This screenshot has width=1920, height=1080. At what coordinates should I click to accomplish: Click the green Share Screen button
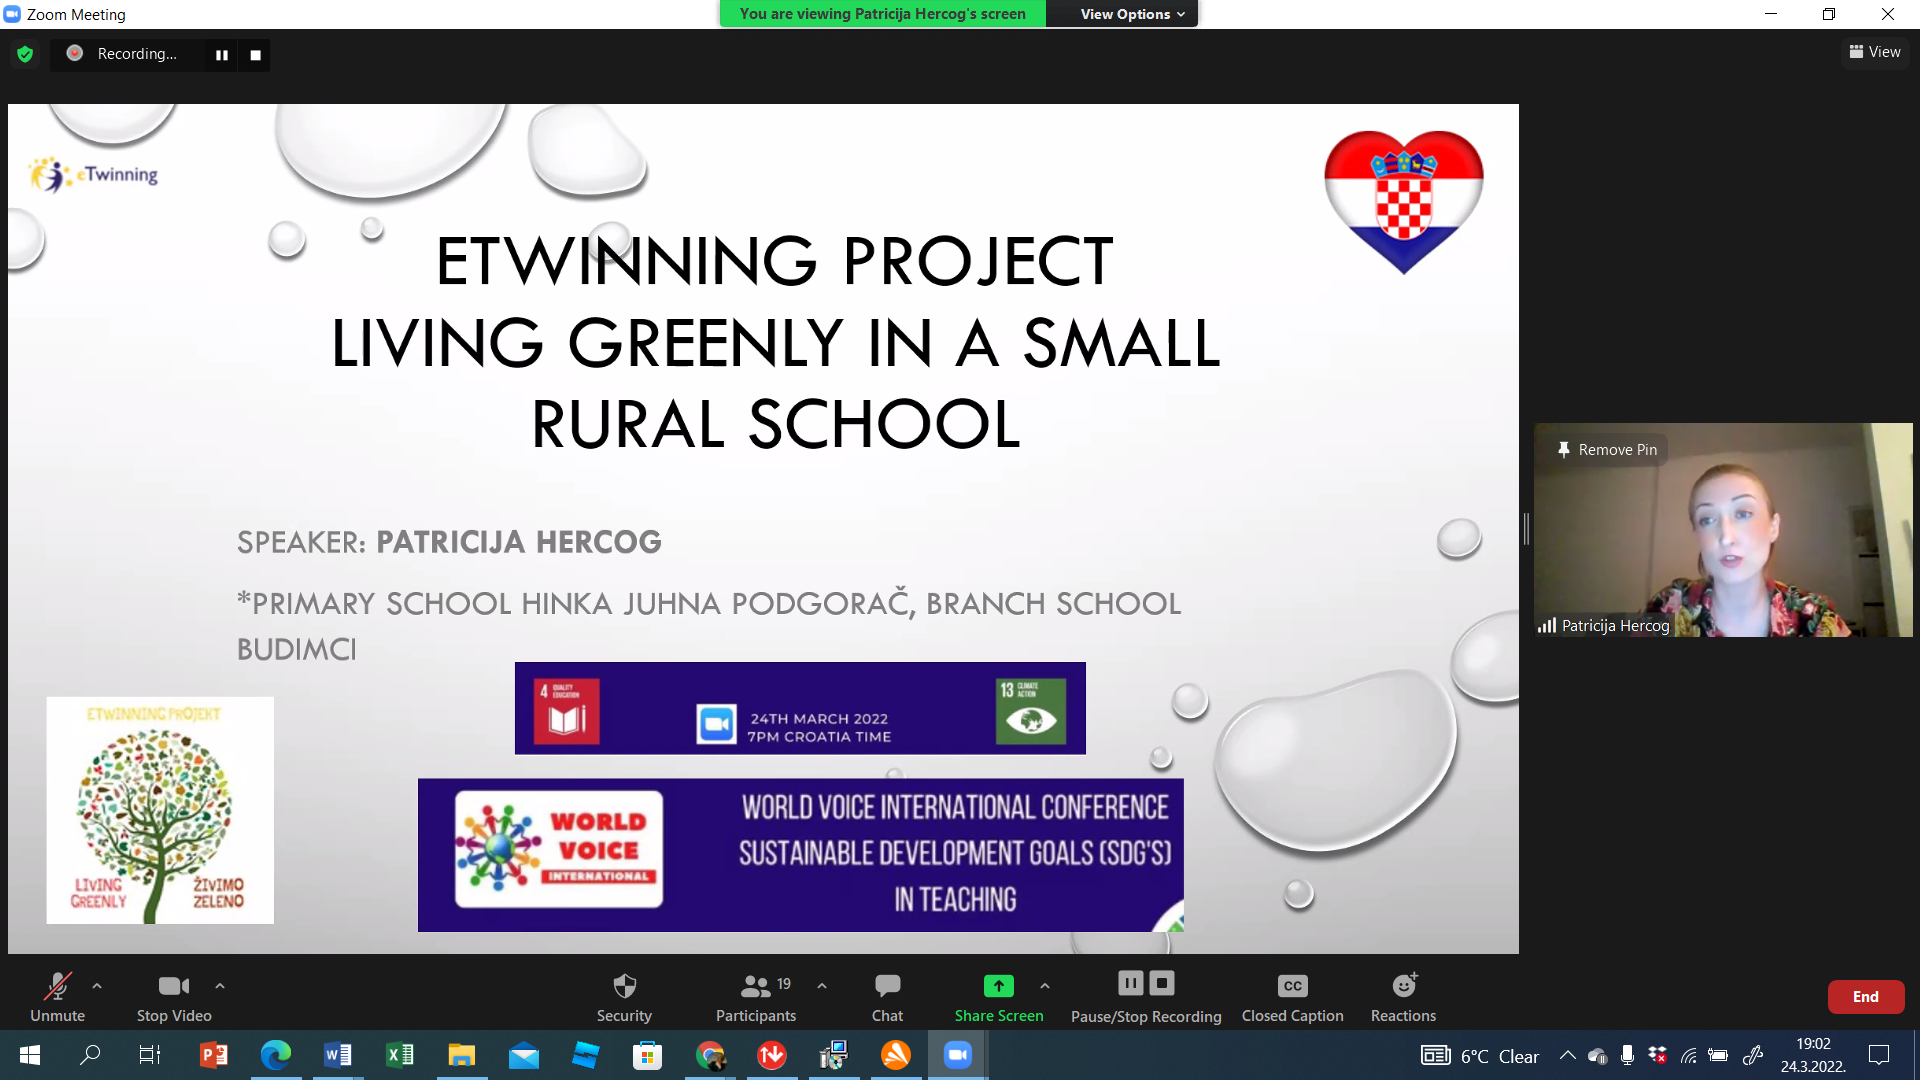[998, 997]
